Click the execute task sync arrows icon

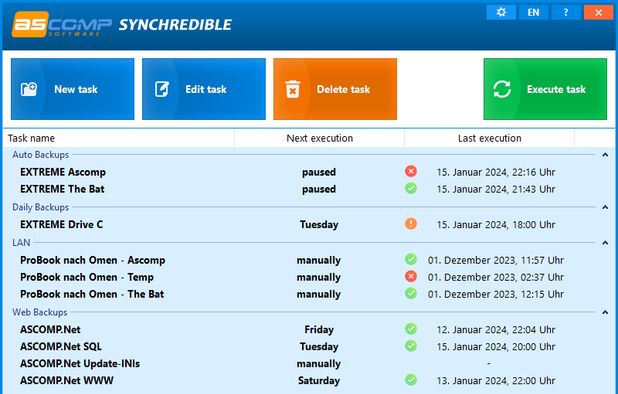[502, 89]
